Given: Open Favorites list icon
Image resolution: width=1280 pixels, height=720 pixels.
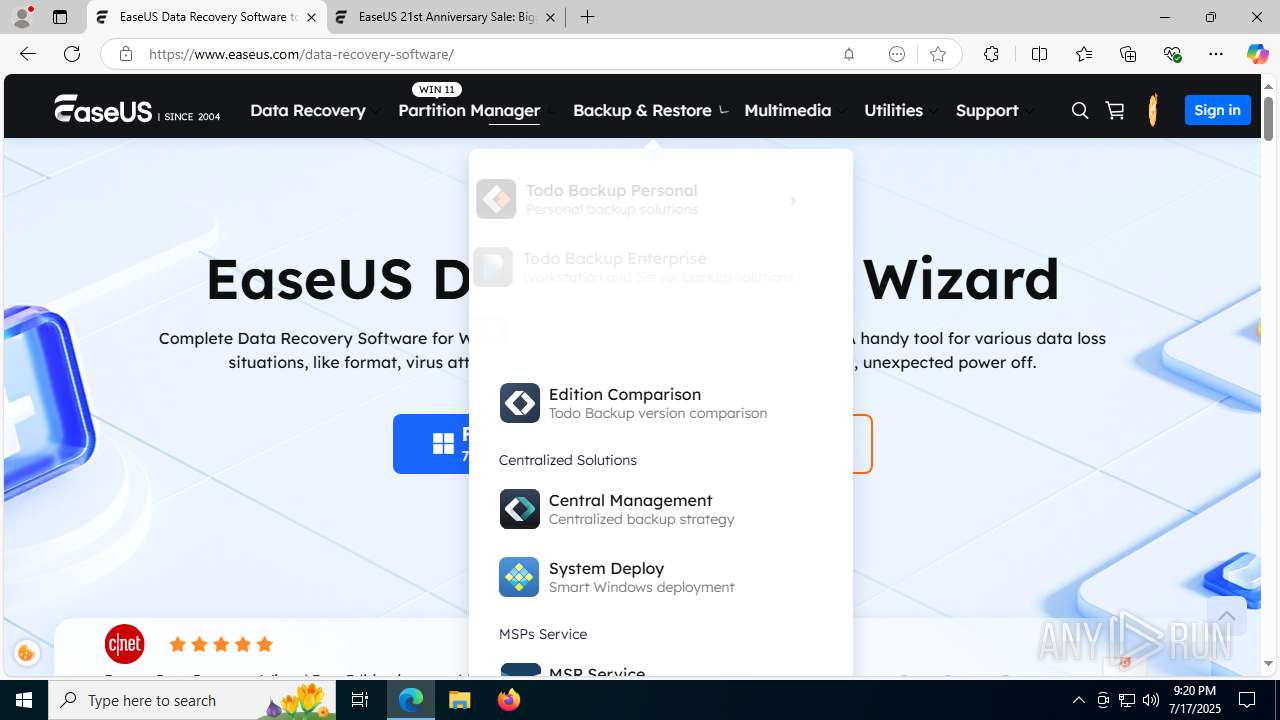Looking at the screenshot, I should pyautogui.click(x=1084, y=54).
